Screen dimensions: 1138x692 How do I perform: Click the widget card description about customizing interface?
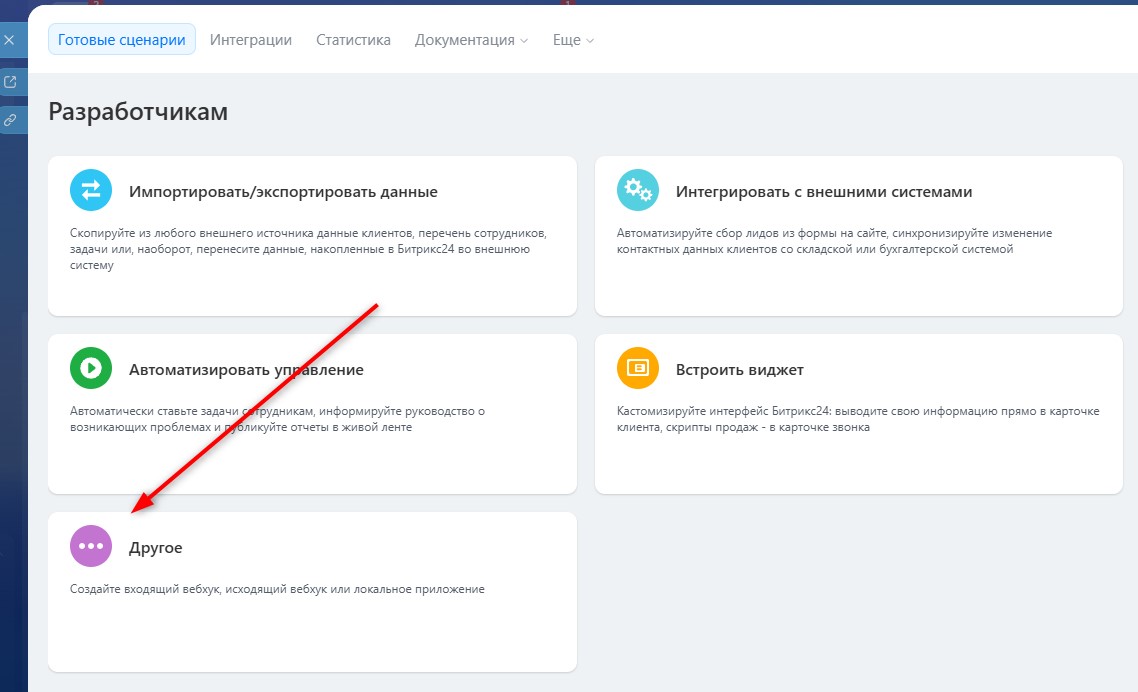(858, 419)
